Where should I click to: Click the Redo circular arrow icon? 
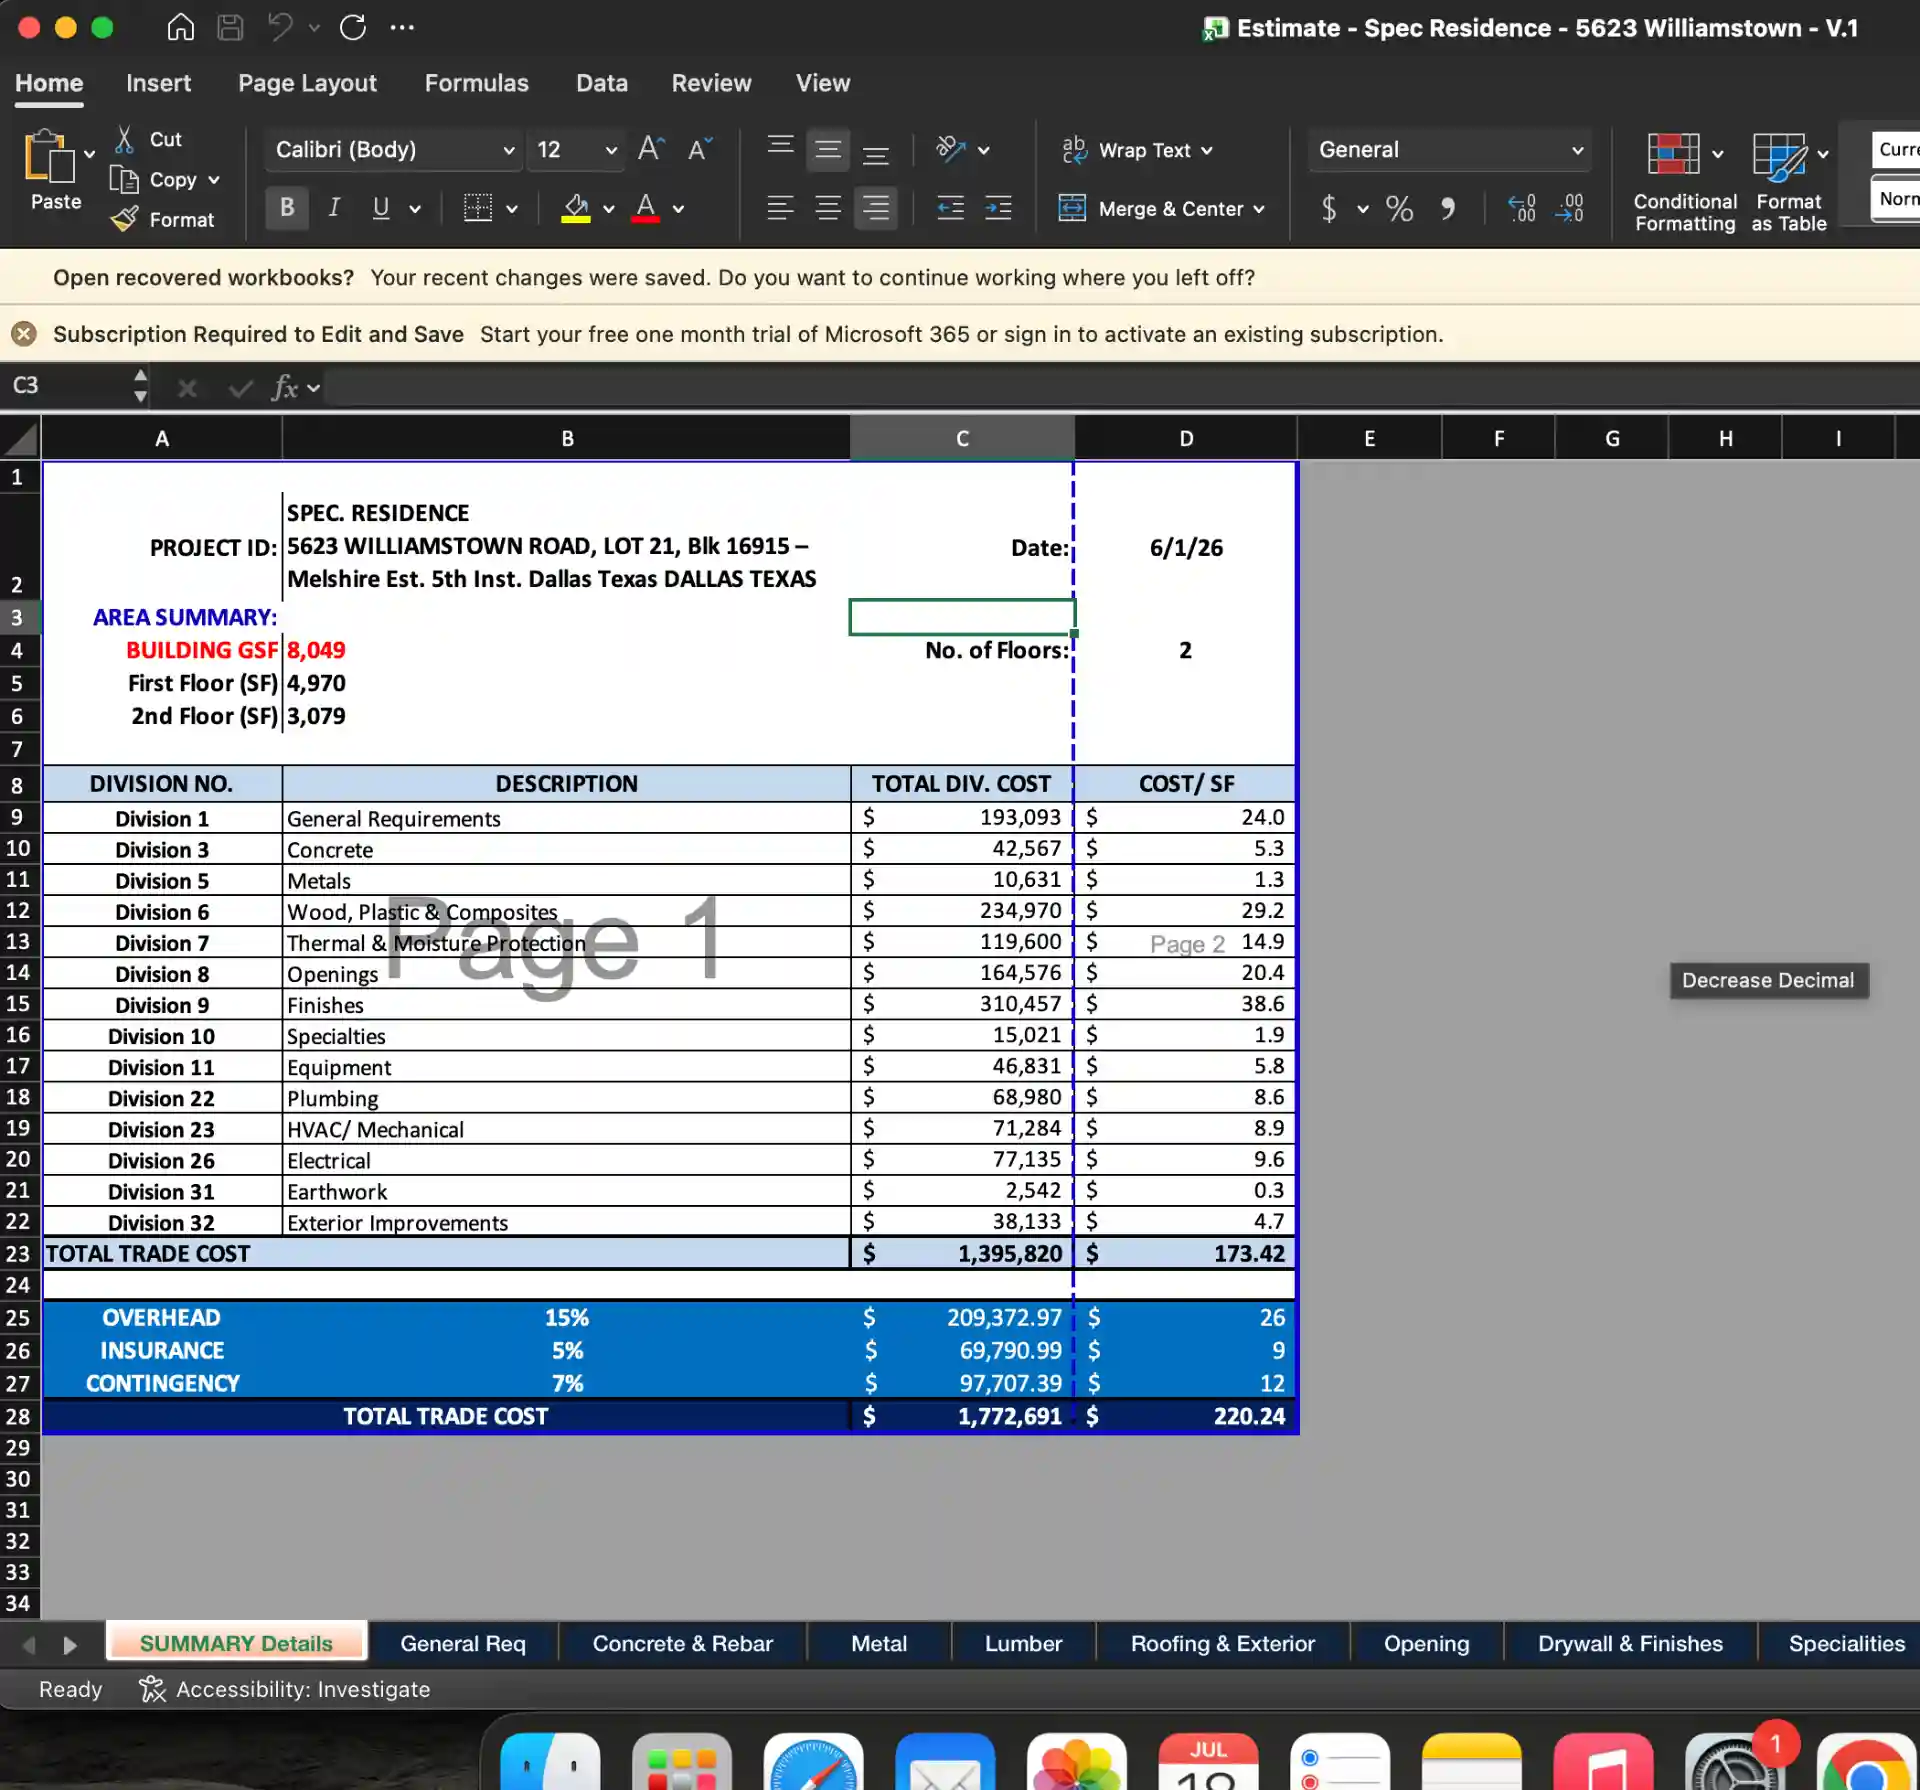[x=352, y=27]
